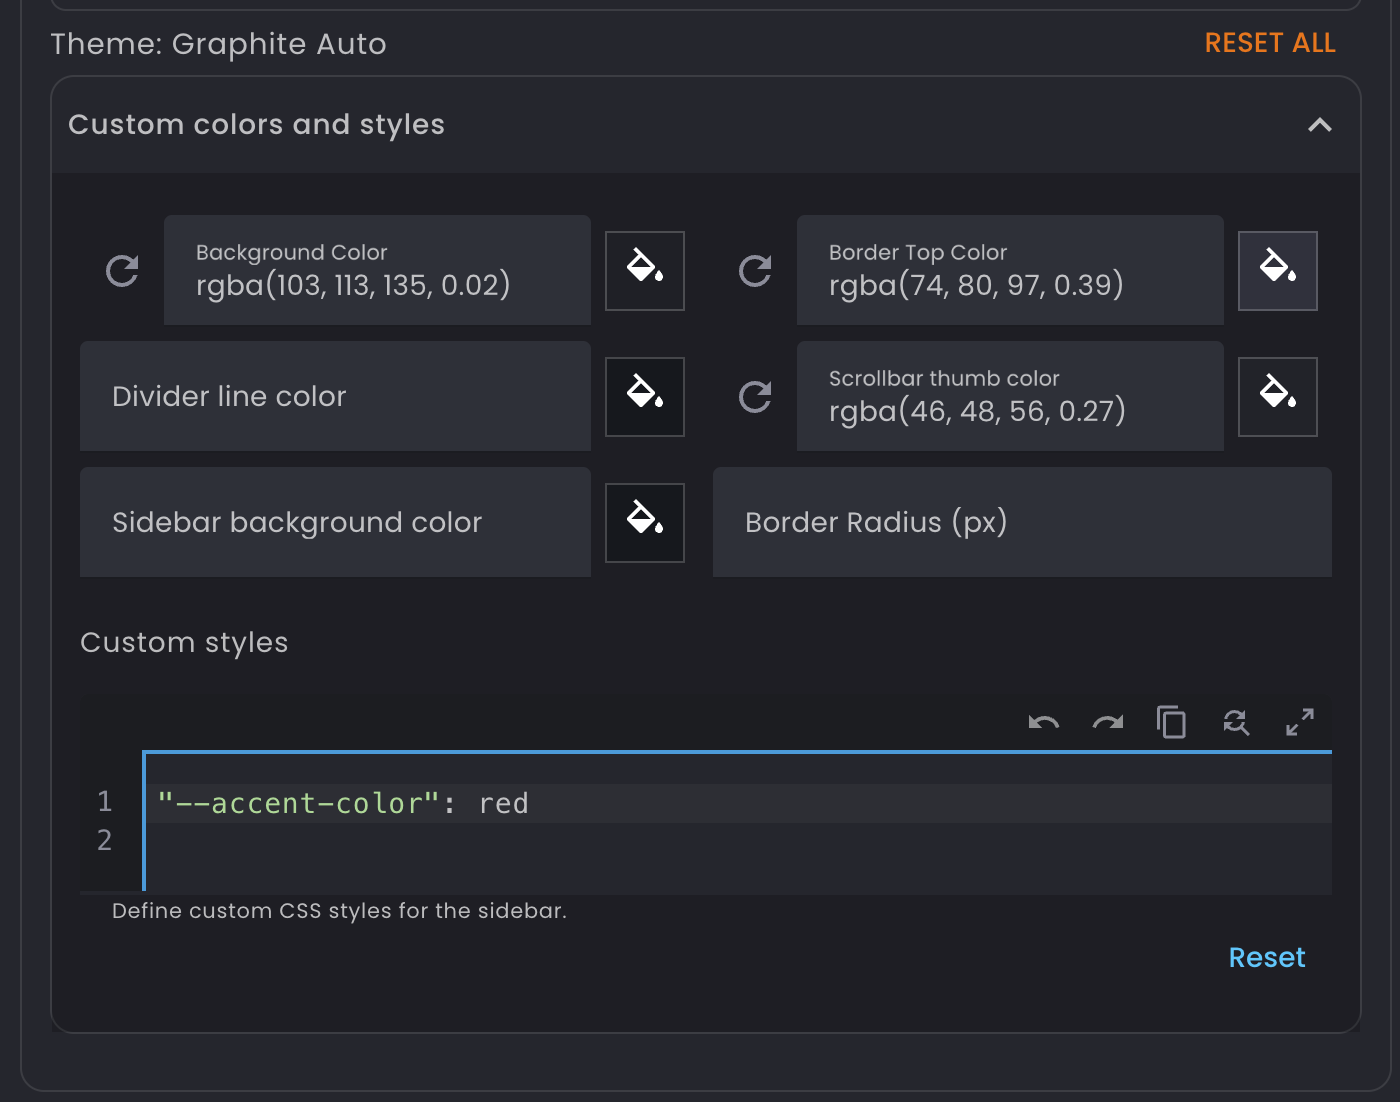Reset the Border Top Color icon
The height and width of the screenshot is (1102, 1400).
point(755,271)
